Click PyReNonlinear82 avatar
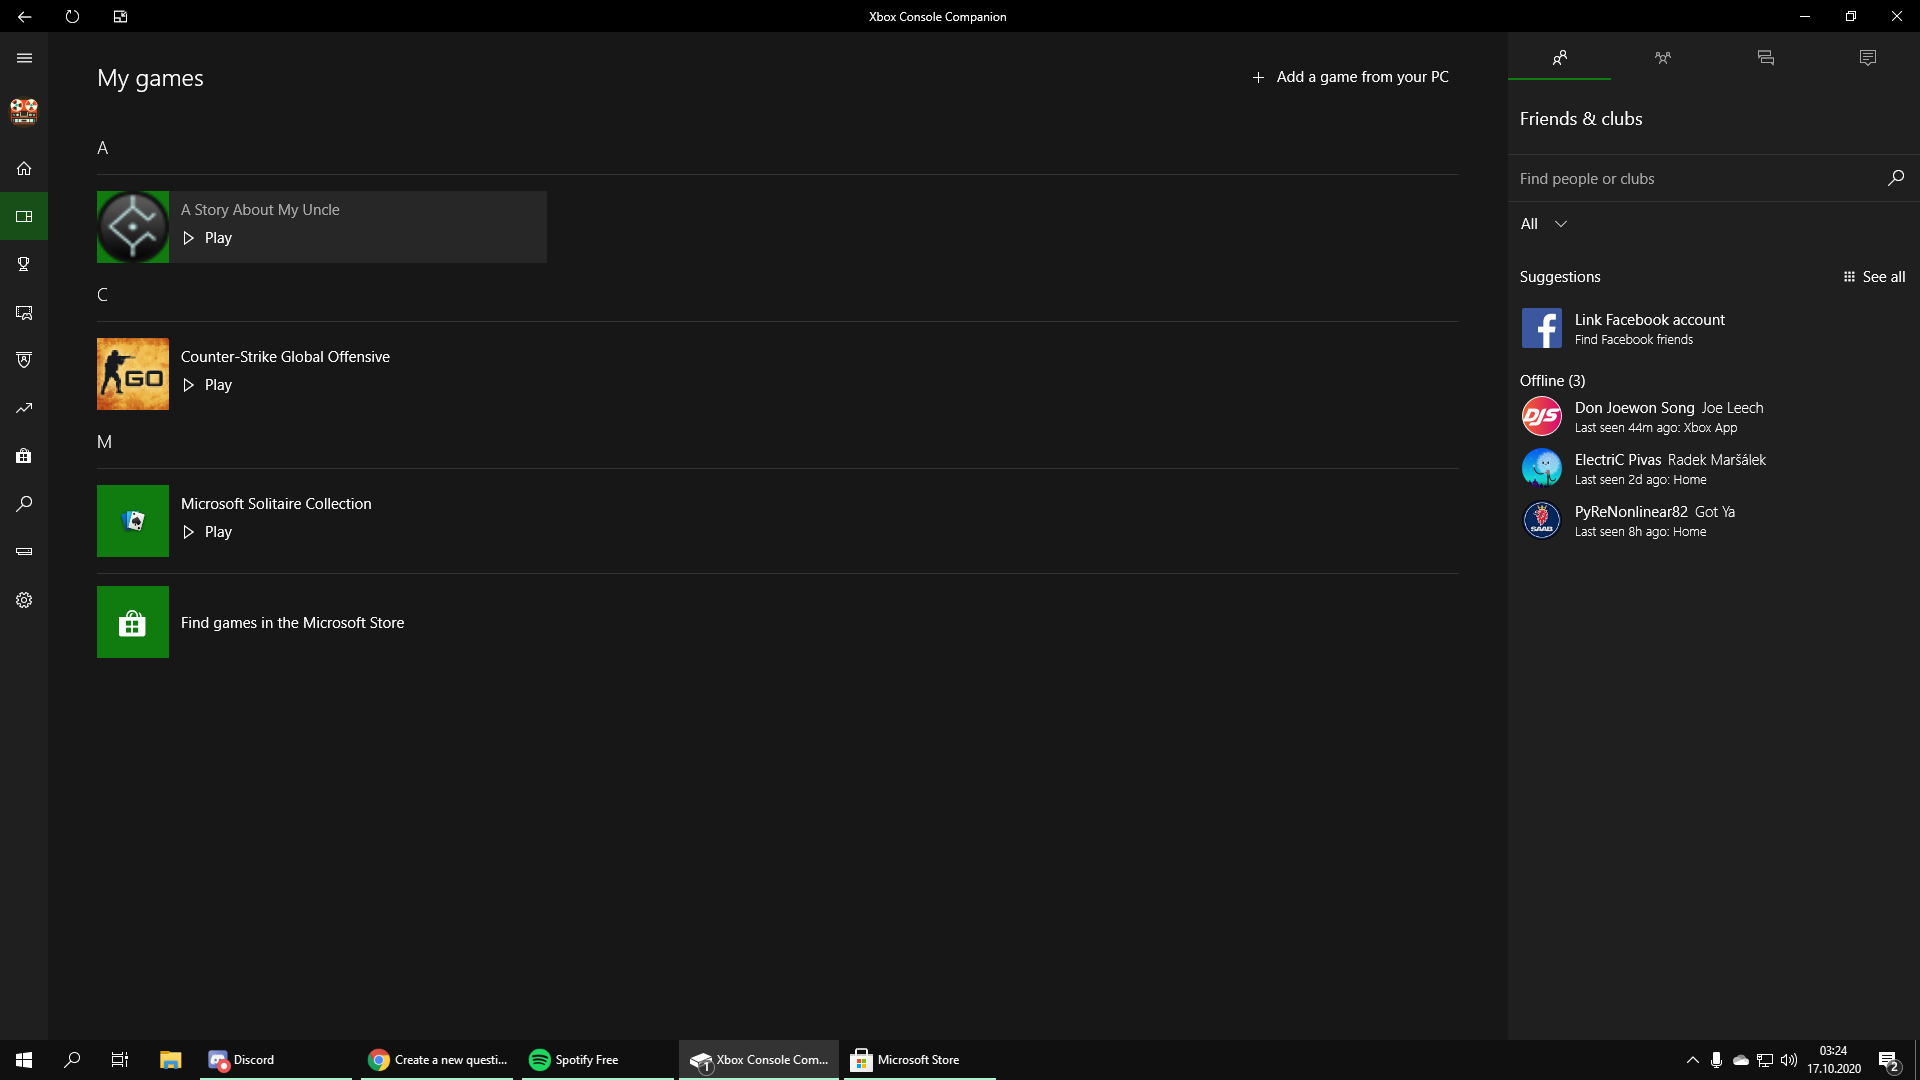The height and width of the screenshot is (1080, 1920). coord(1541,520)
